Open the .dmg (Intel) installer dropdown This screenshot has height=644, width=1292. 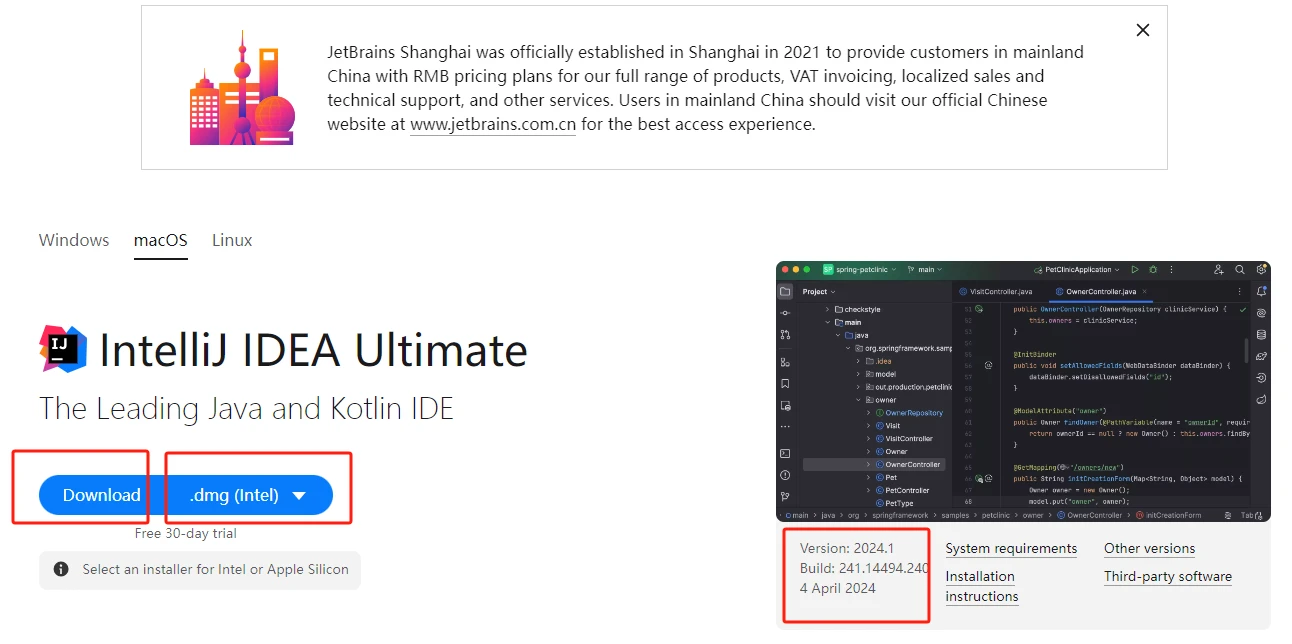coord(249,495)
